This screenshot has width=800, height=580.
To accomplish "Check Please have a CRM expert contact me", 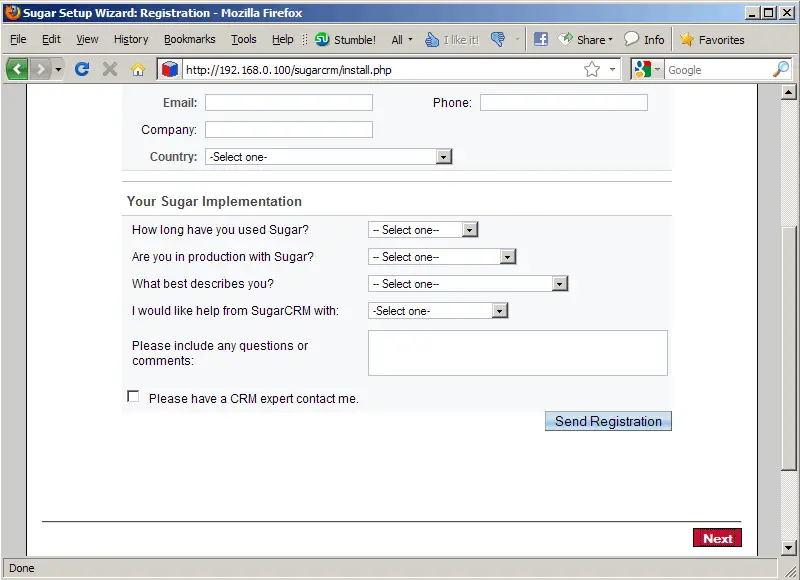I will pos(133,396).
